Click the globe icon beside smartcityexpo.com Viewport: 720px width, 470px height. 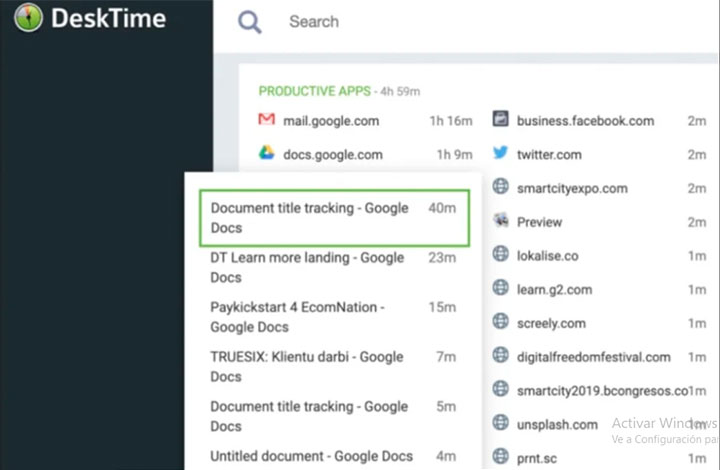click(x=501, y=186)
